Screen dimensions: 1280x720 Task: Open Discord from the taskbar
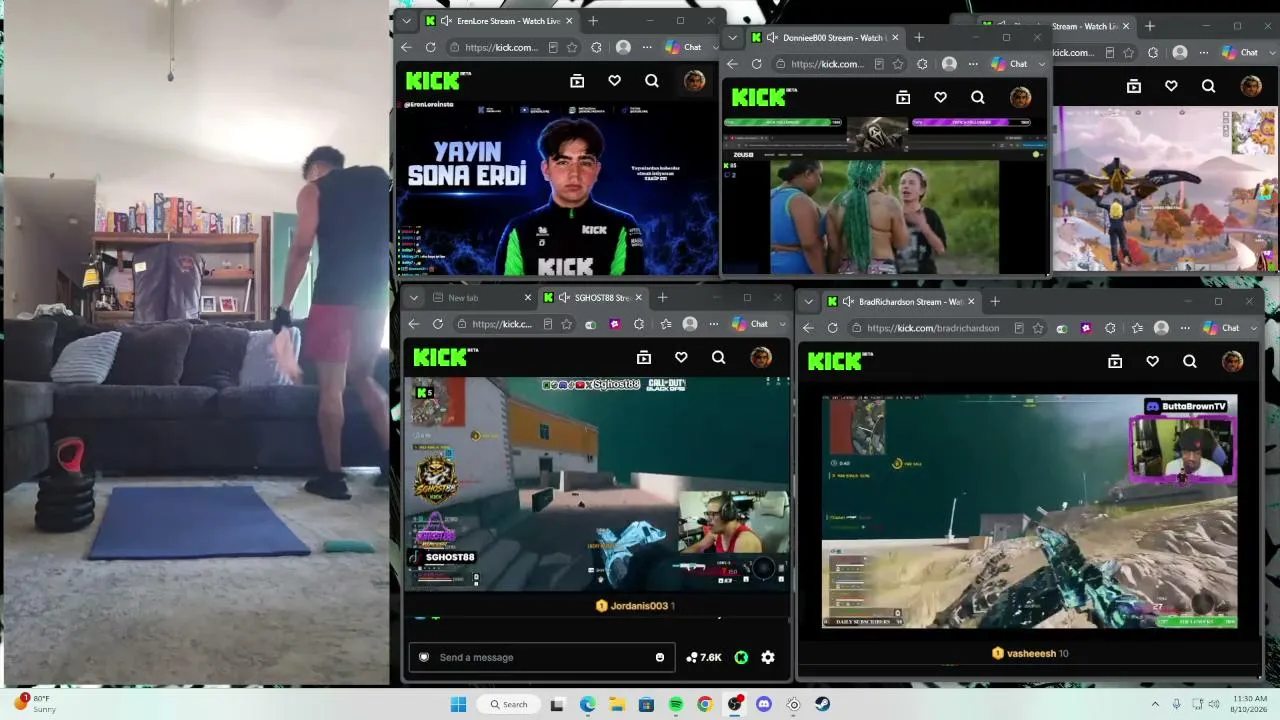(x=764, y=704)
